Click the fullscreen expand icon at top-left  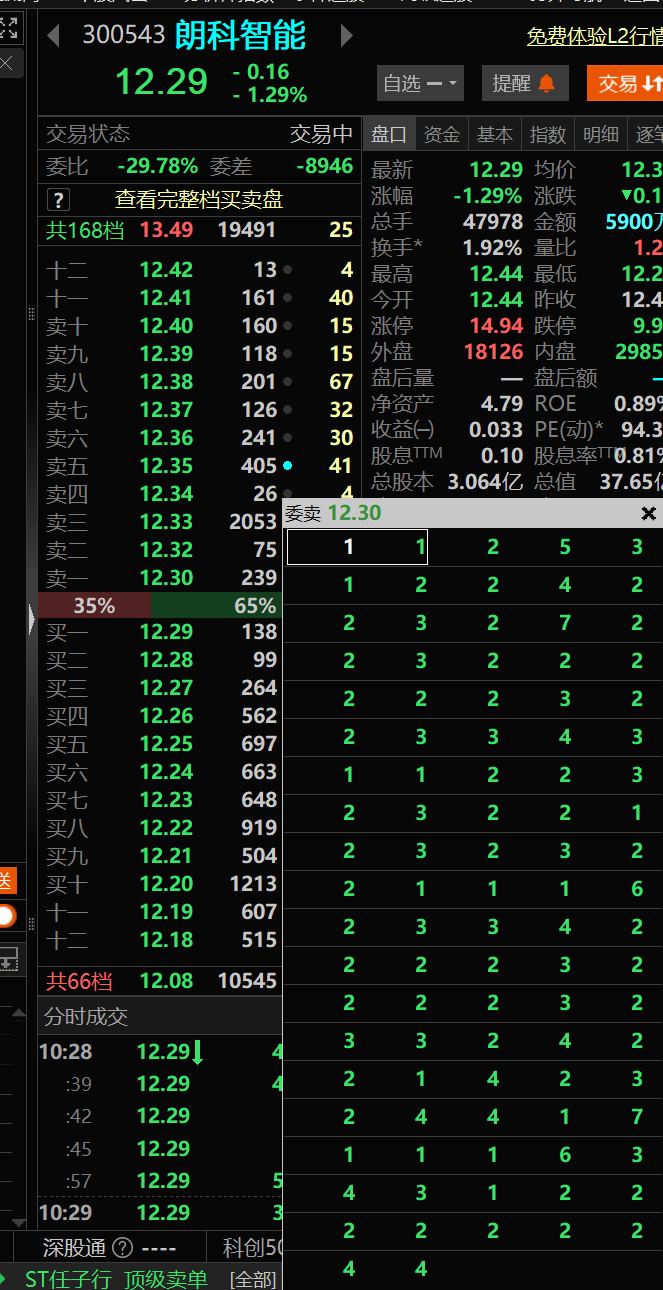tap(8, 28)
